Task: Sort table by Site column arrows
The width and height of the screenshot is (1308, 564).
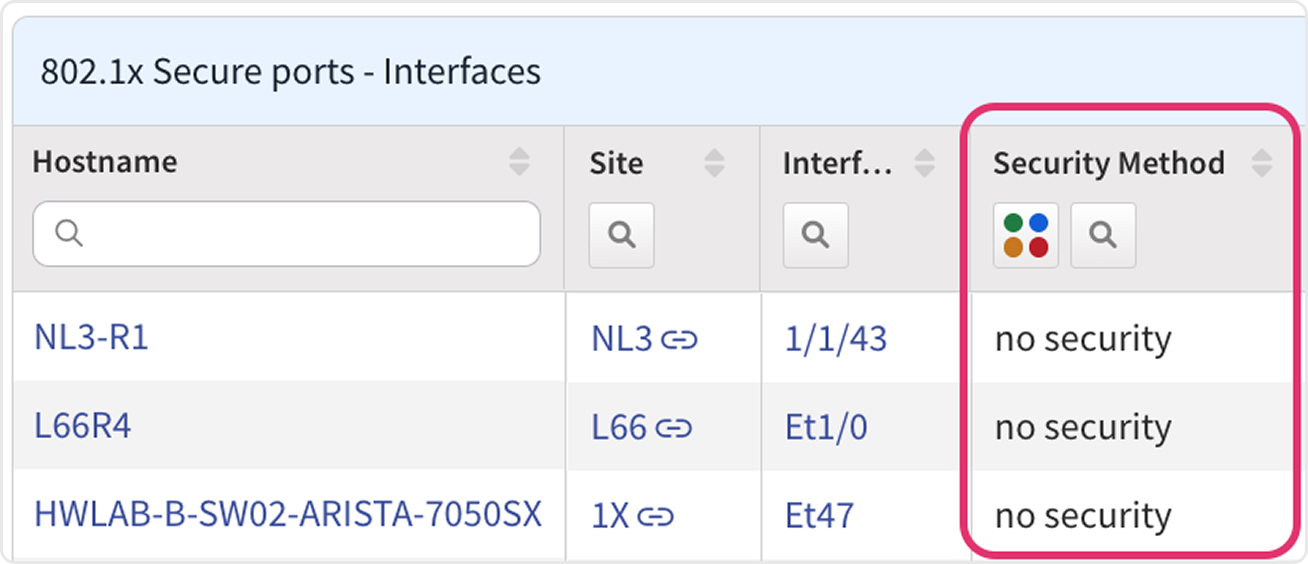Action: pyautogui.click(x=714, y=162)
